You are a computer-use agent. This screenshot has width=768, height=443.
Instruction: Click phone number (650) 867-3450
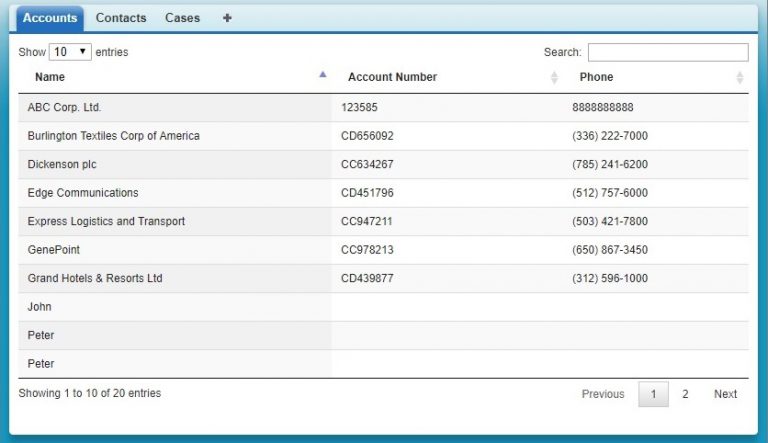(x=610, y=249)
